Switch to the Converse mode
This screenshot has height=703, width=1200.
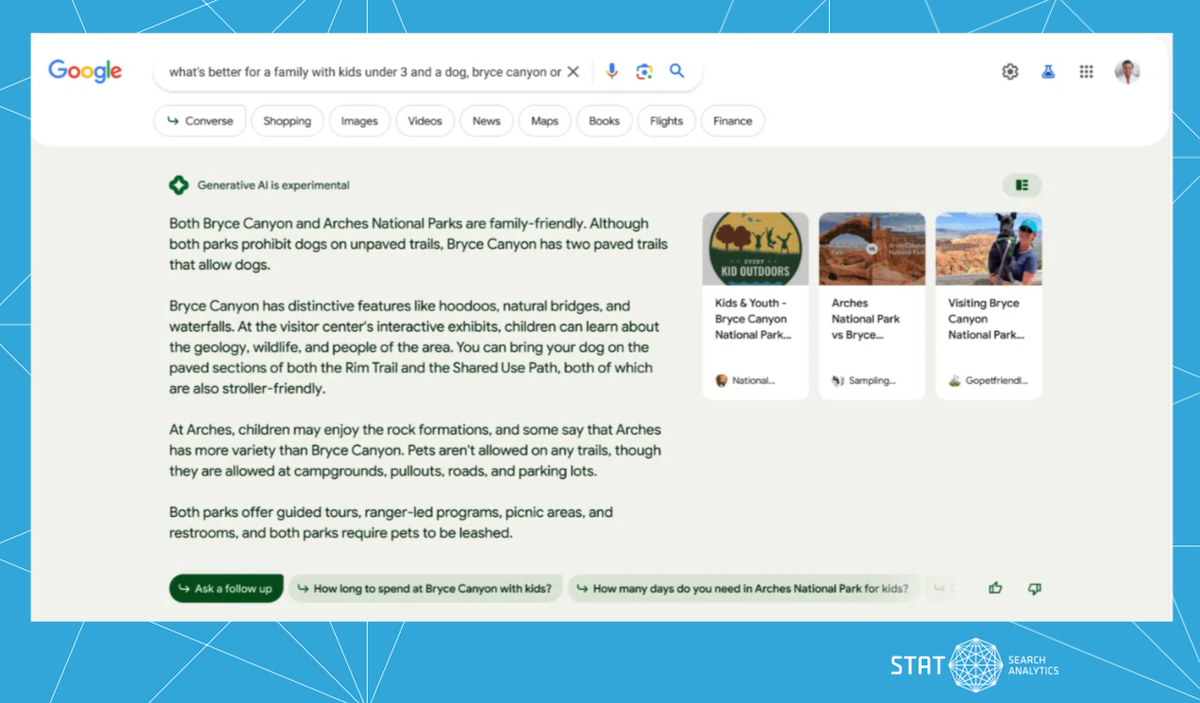point(200,120)
